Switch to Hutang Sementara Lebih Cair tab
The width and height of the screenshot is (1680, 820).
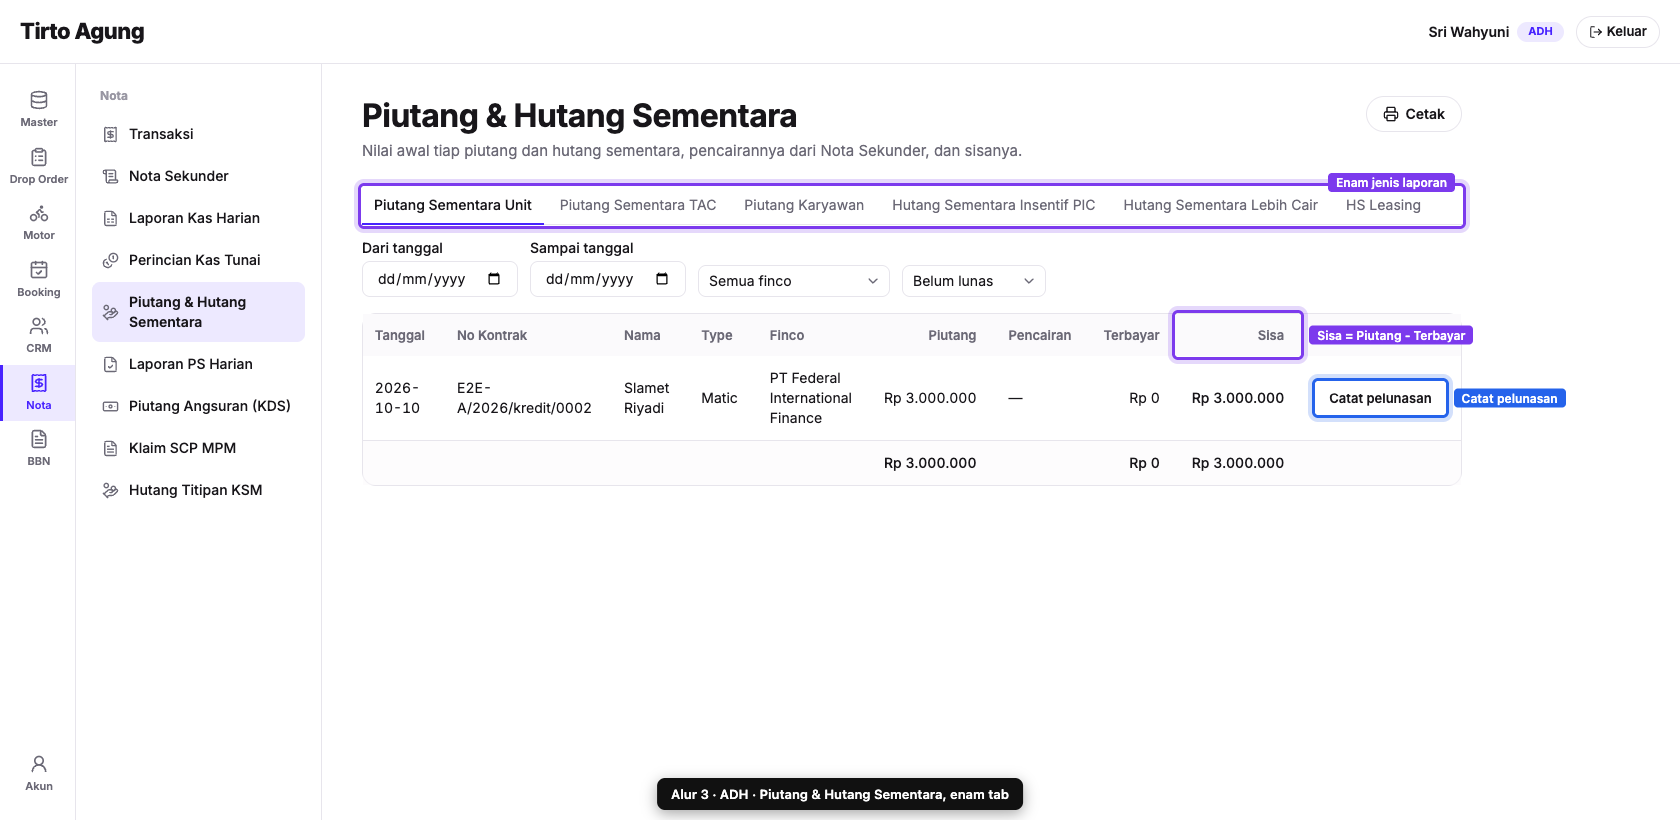tap(1221, 205)
